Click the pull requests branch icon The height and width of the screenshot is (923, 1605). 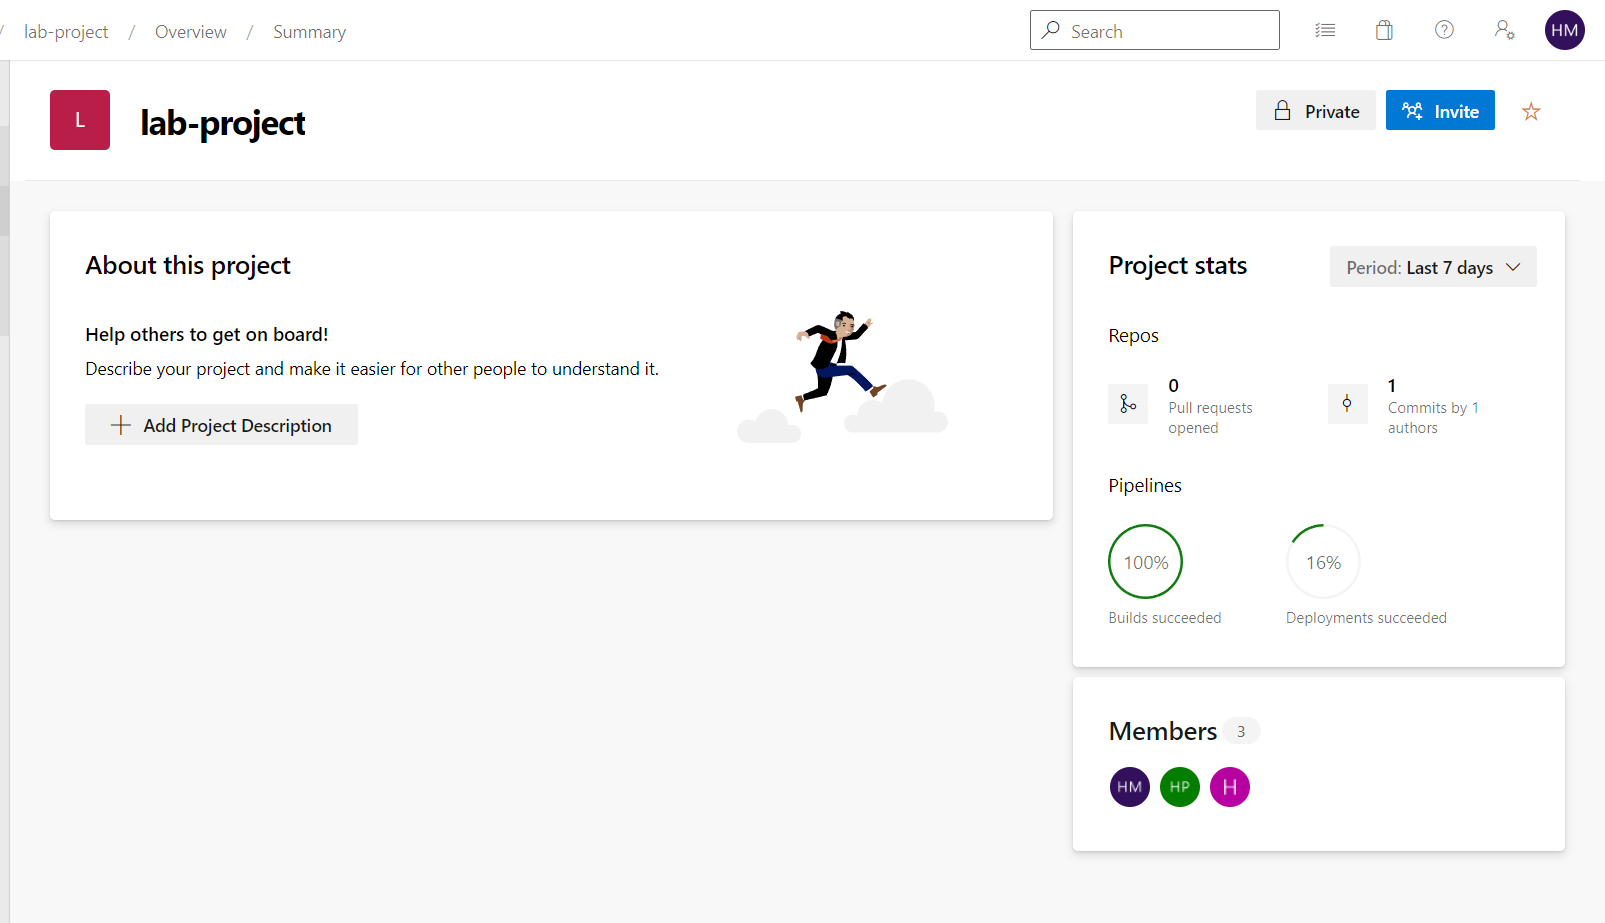(x=1128, y=404)
